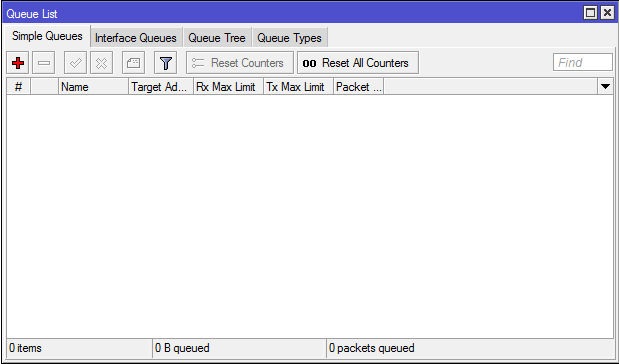Sort by the # column header
The image size is (619, 364).
click(18, 86)
